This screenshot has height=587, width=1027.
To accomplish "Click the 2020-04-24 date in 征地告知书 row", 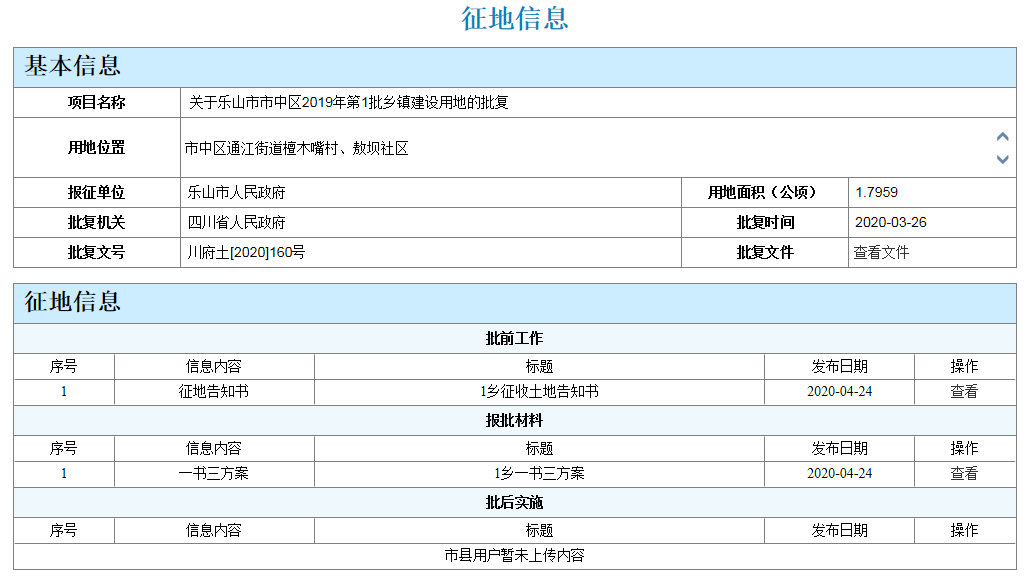I will click(840, 392).
